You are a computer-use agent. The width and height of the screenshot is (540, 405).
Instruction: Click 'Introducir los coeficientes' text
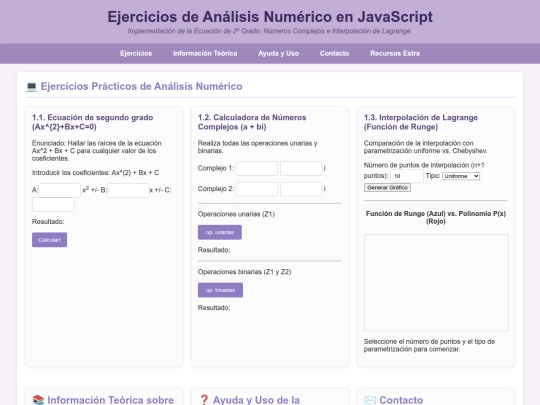95,173
